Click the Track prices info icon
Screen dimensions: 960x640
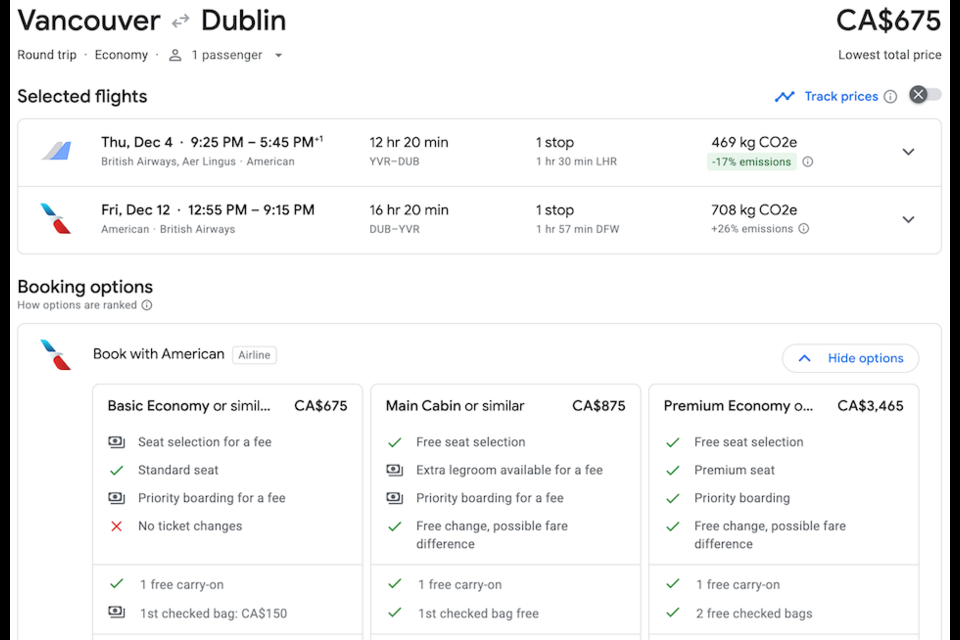pos(890,97)
